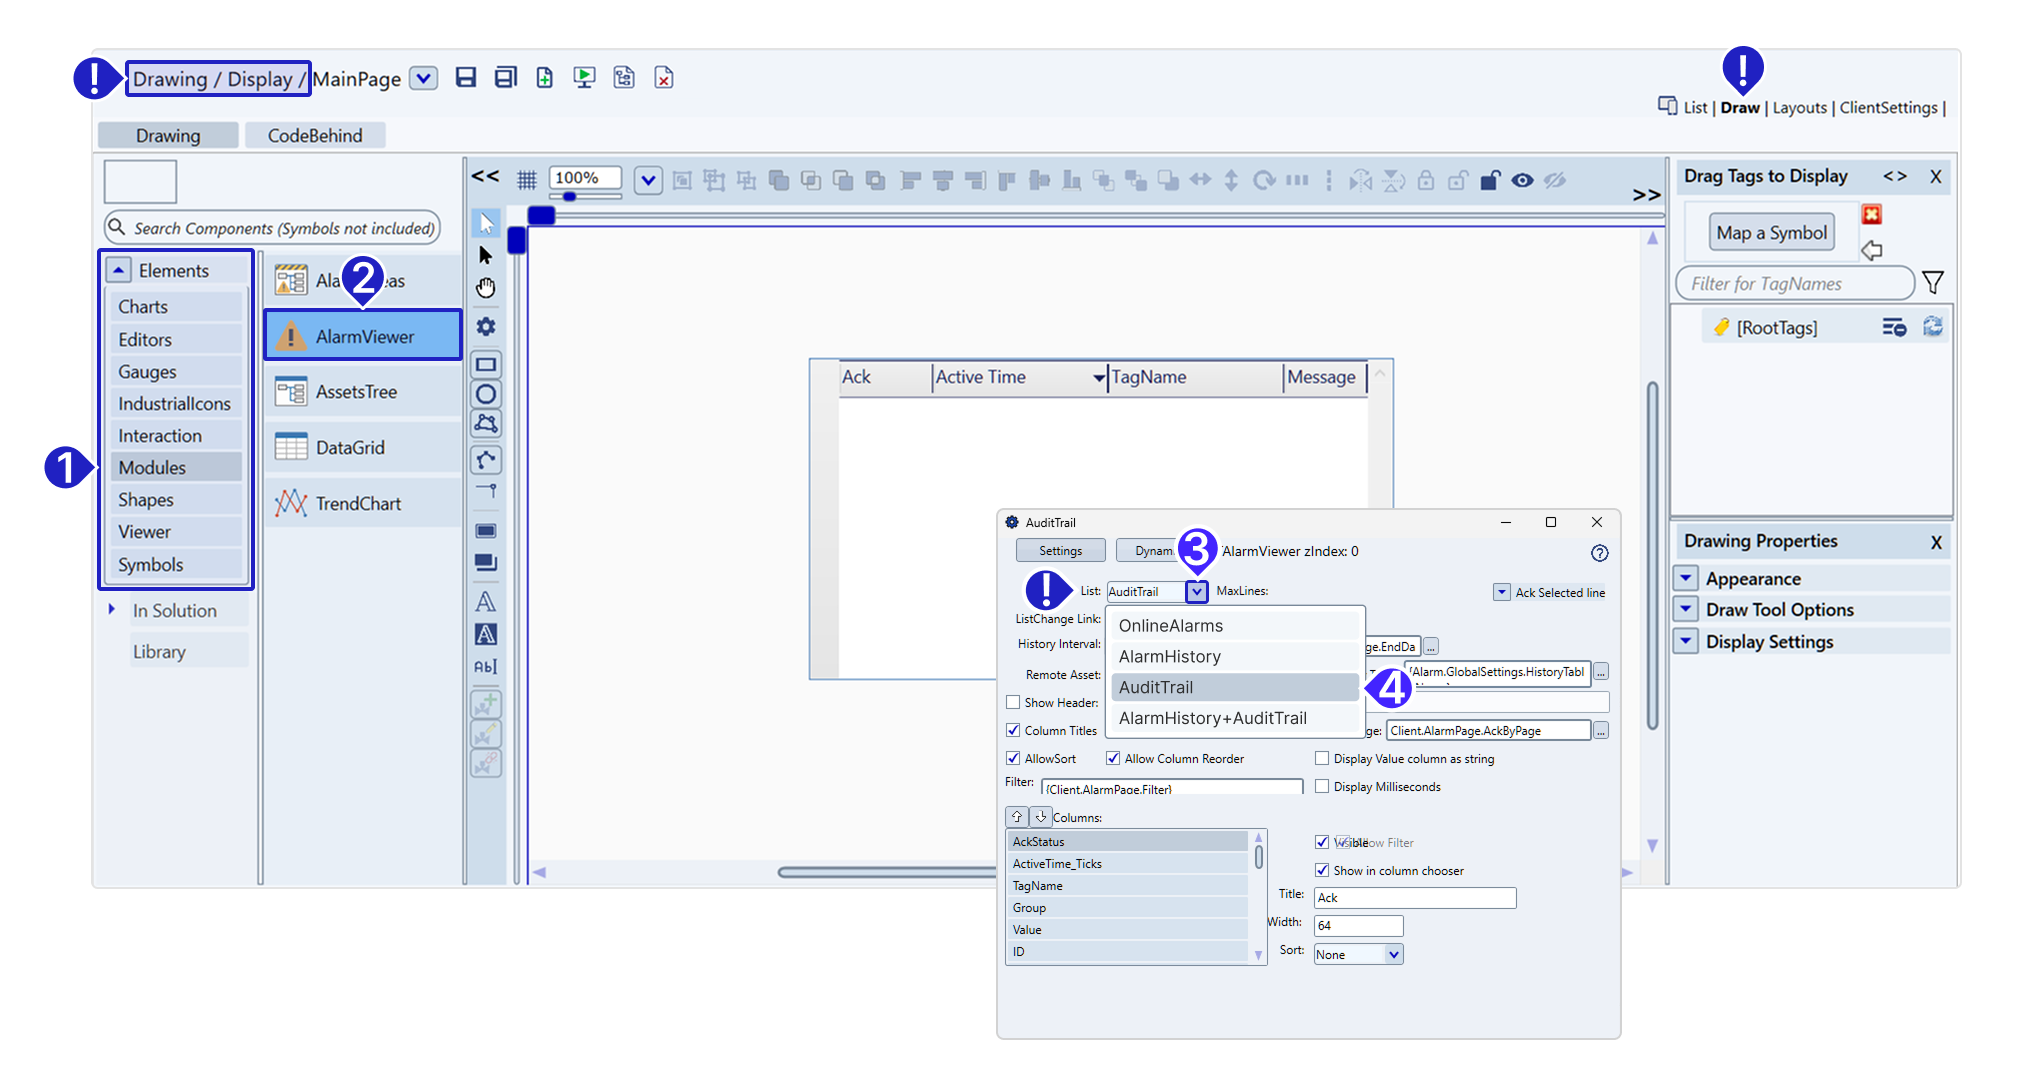Open the Layouts link at top right
The height and width of the screenshot is (1078, 2040).
tap(1799, 108)
